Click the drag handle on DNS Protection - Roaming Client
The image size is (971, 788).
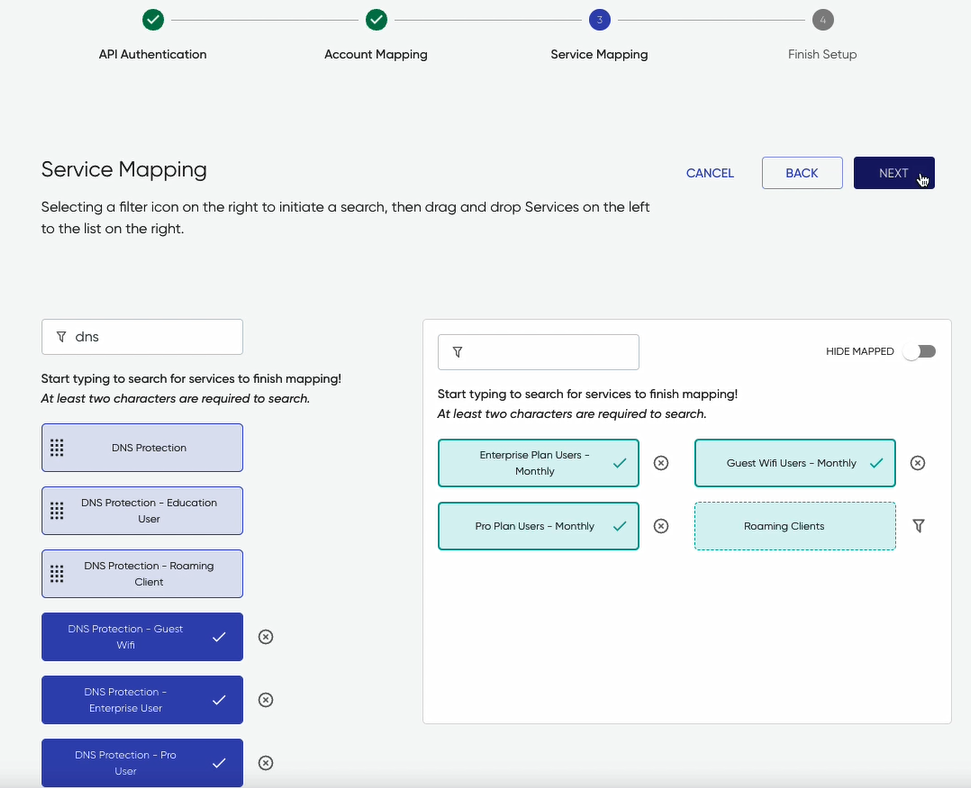click(x=58, y=573)
